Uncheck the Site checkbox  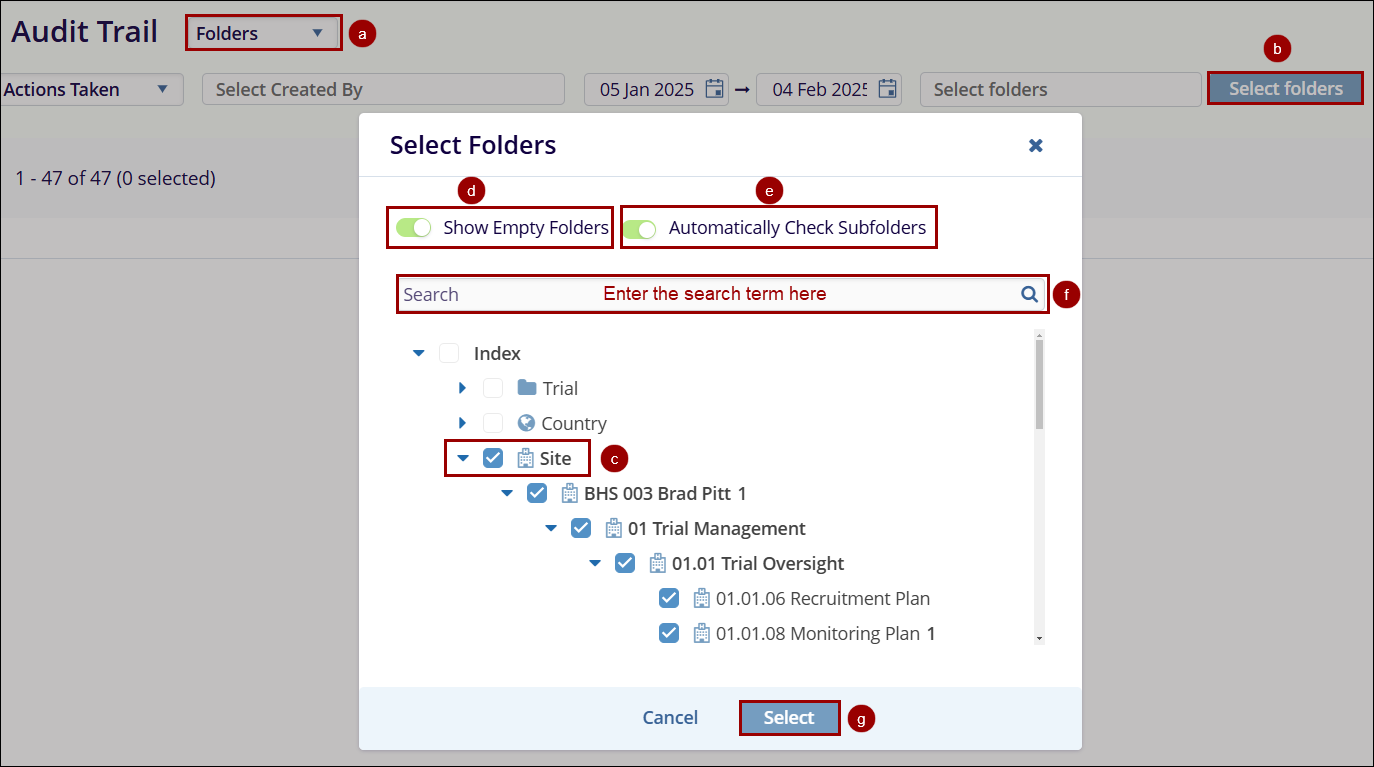click(493, 458)
